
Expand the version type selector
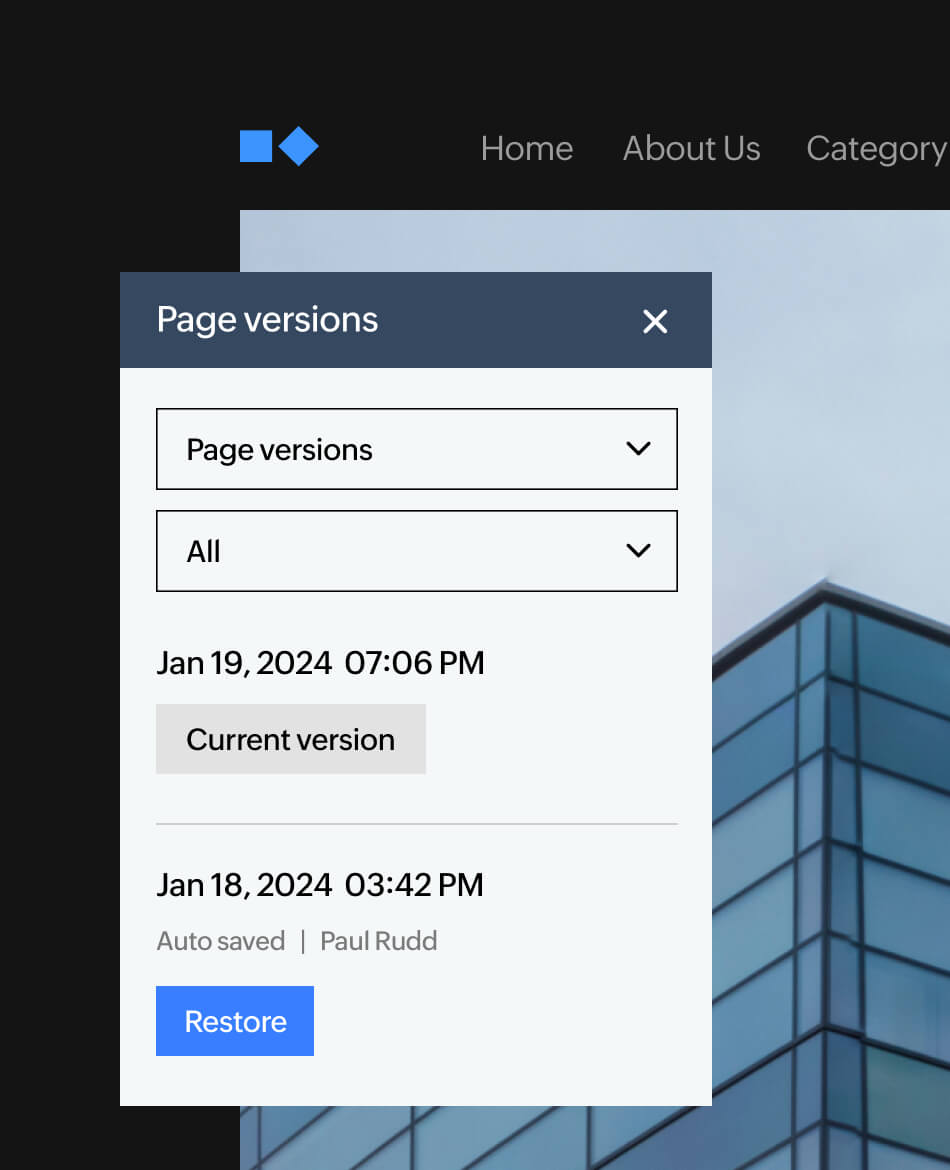417,449
